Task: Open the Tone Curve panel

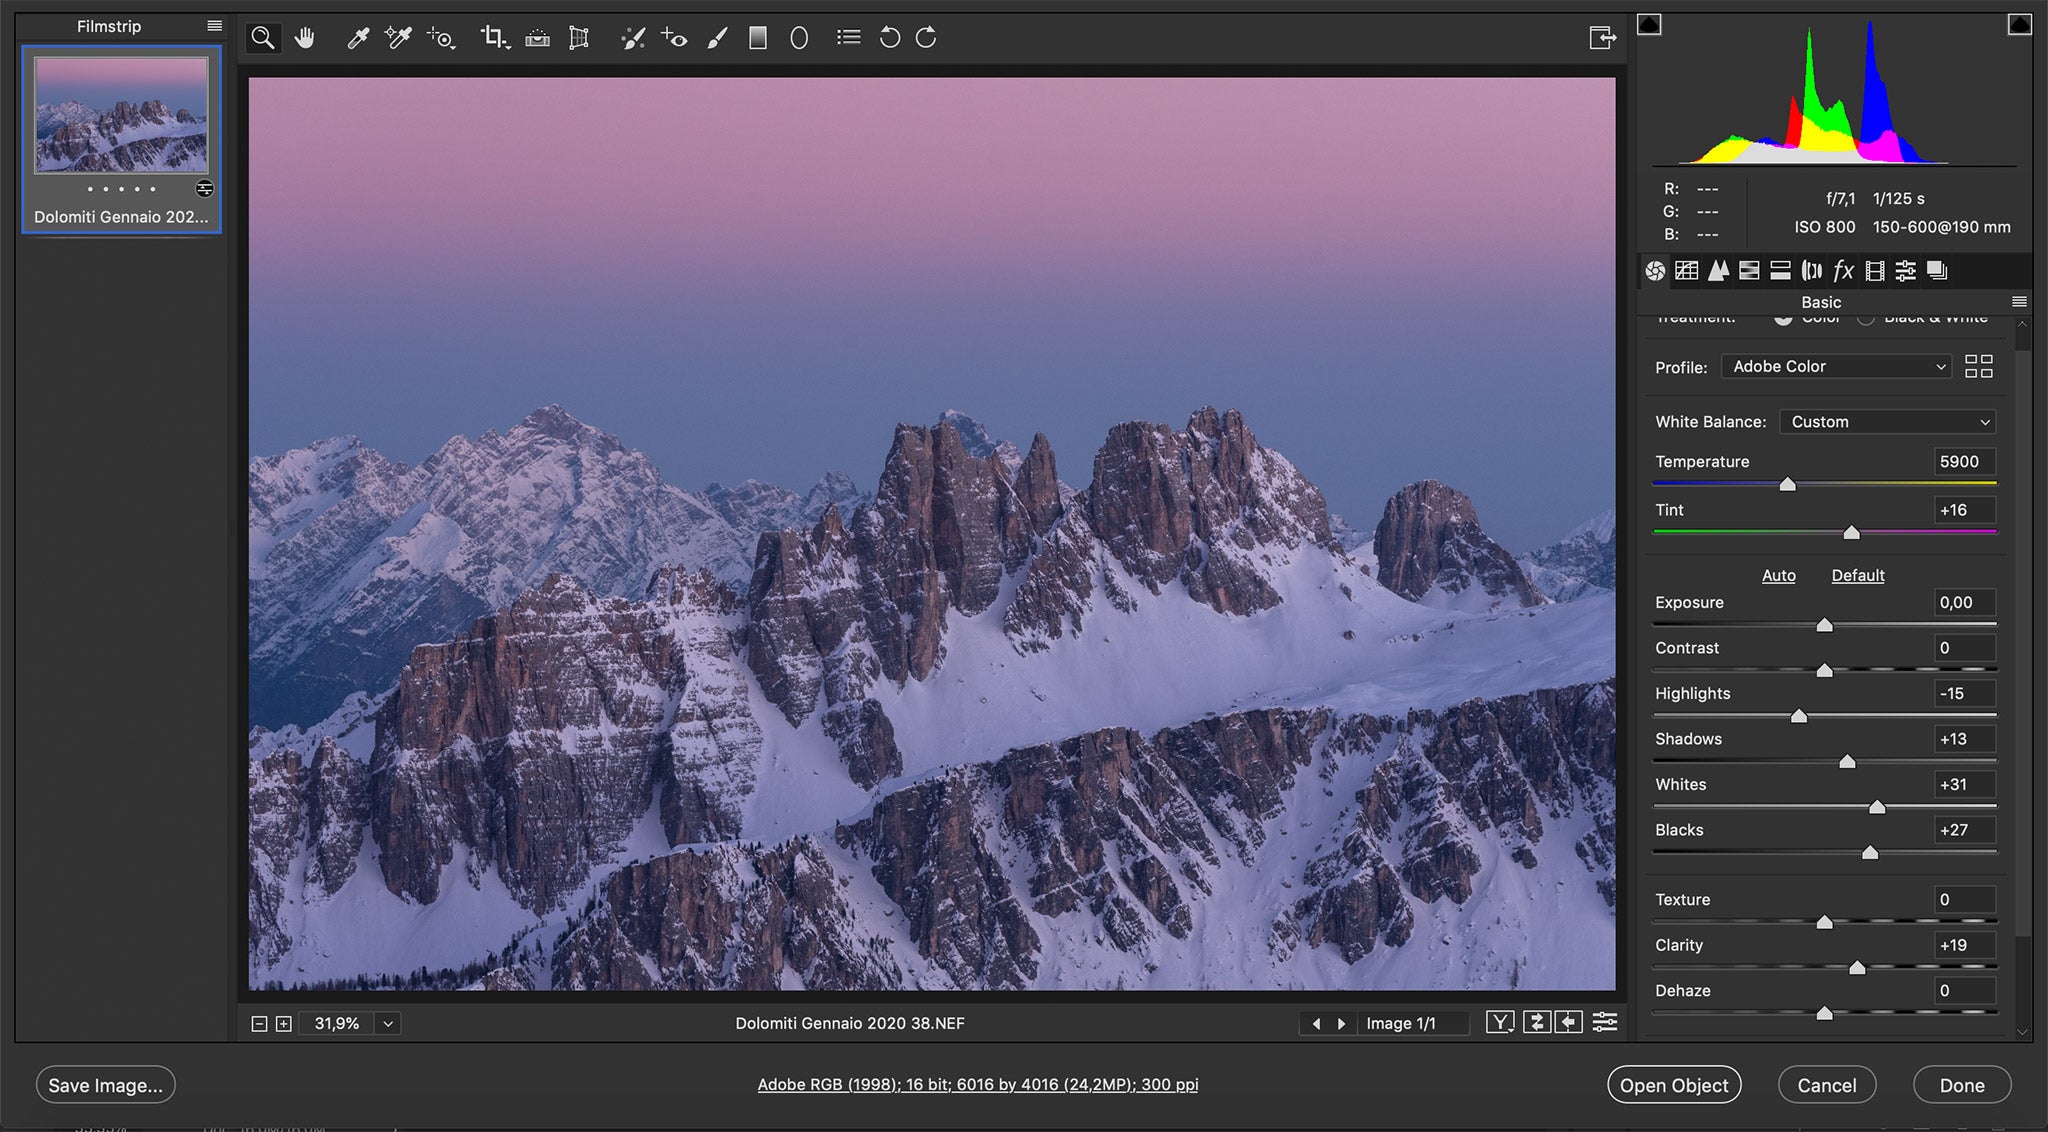Action: click(x=1687, y=270)
